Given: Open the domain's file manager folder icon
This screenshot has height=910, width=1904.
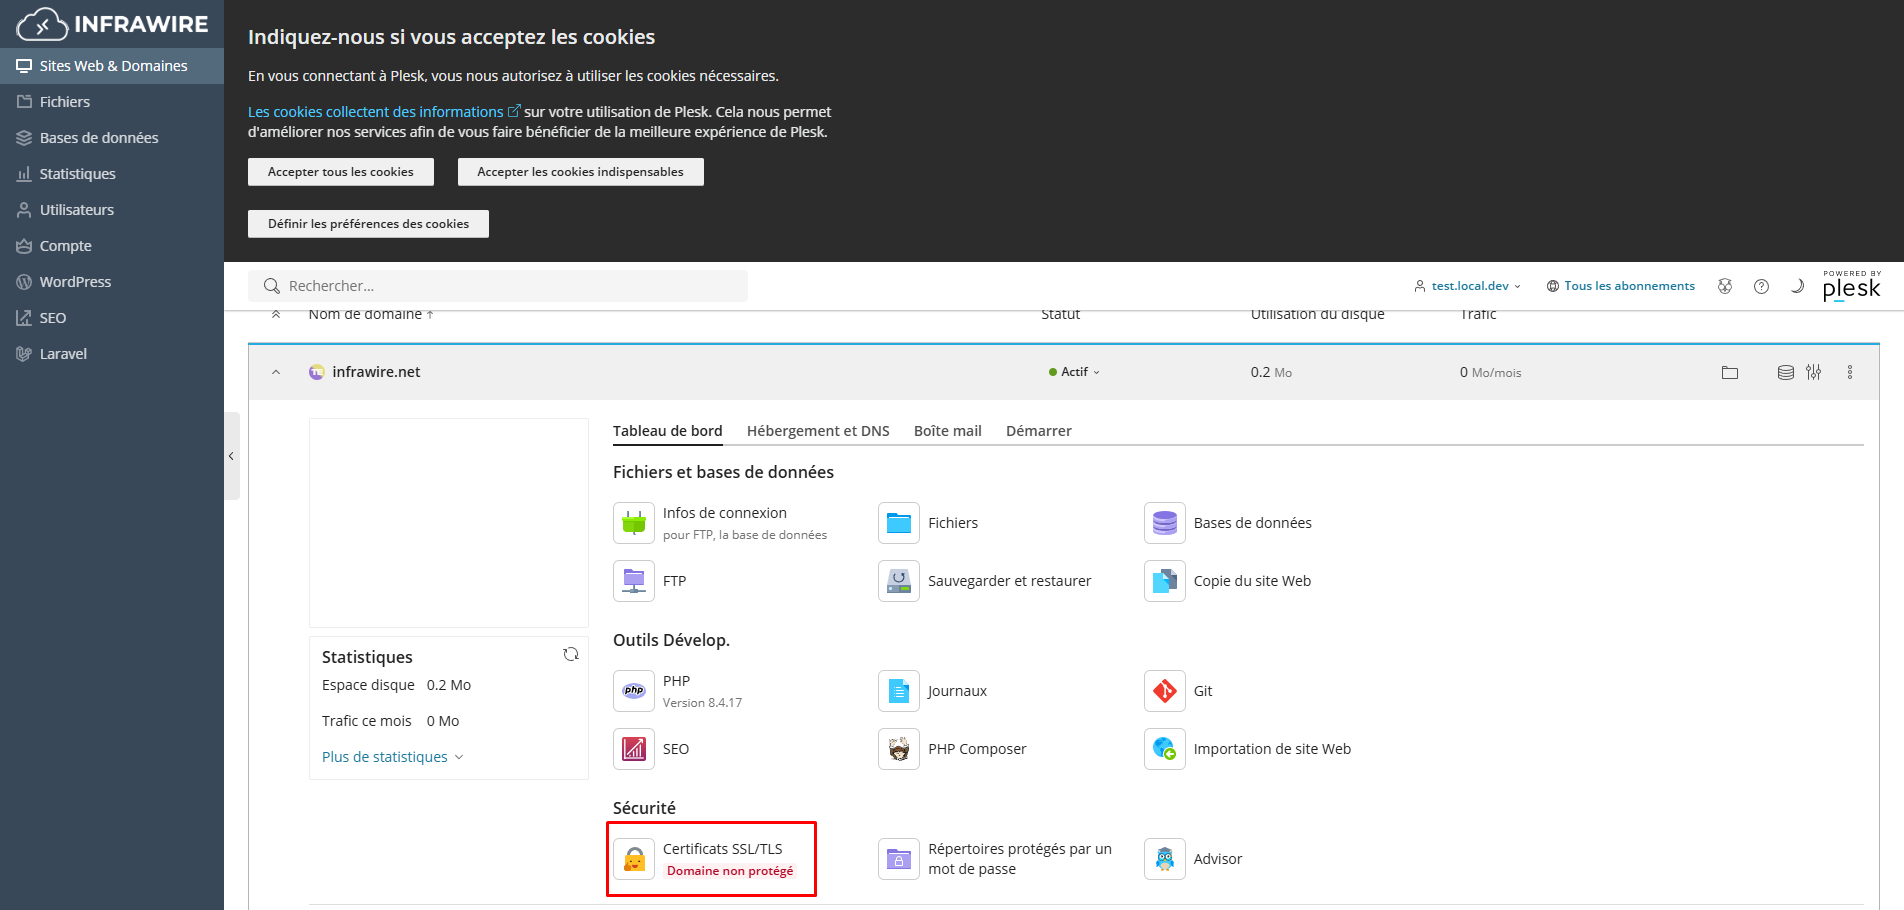Looking at the screenshot, I should pos(1730,372).
